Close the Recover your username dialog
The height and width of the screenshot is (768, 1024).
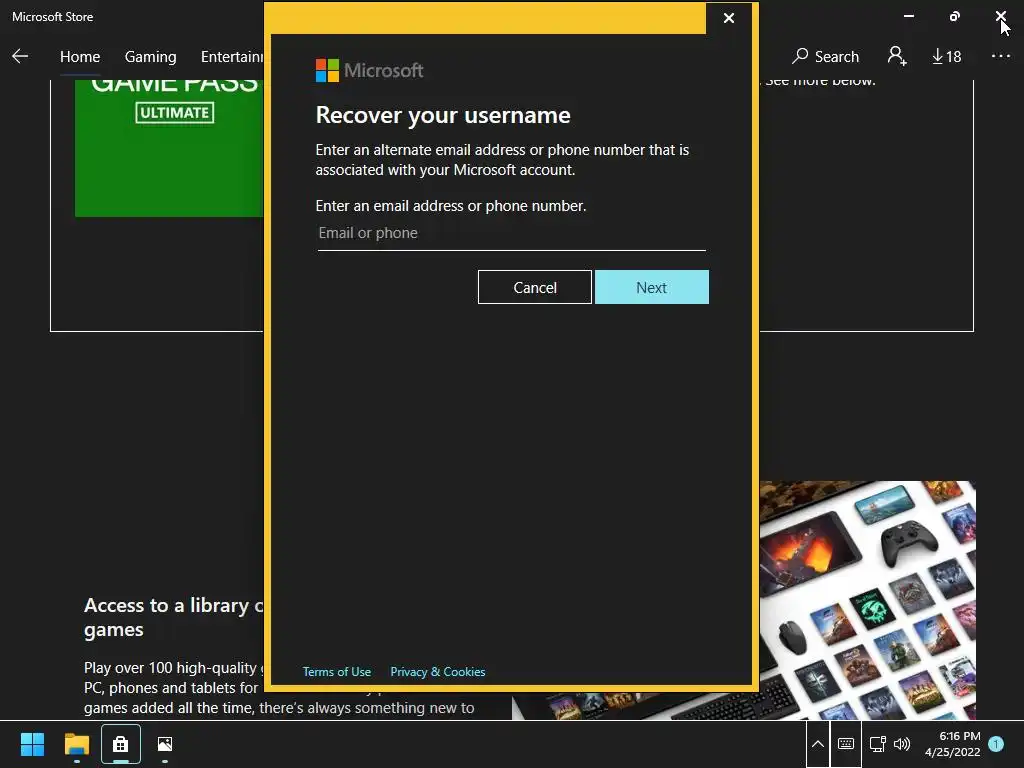coord(729,18)
